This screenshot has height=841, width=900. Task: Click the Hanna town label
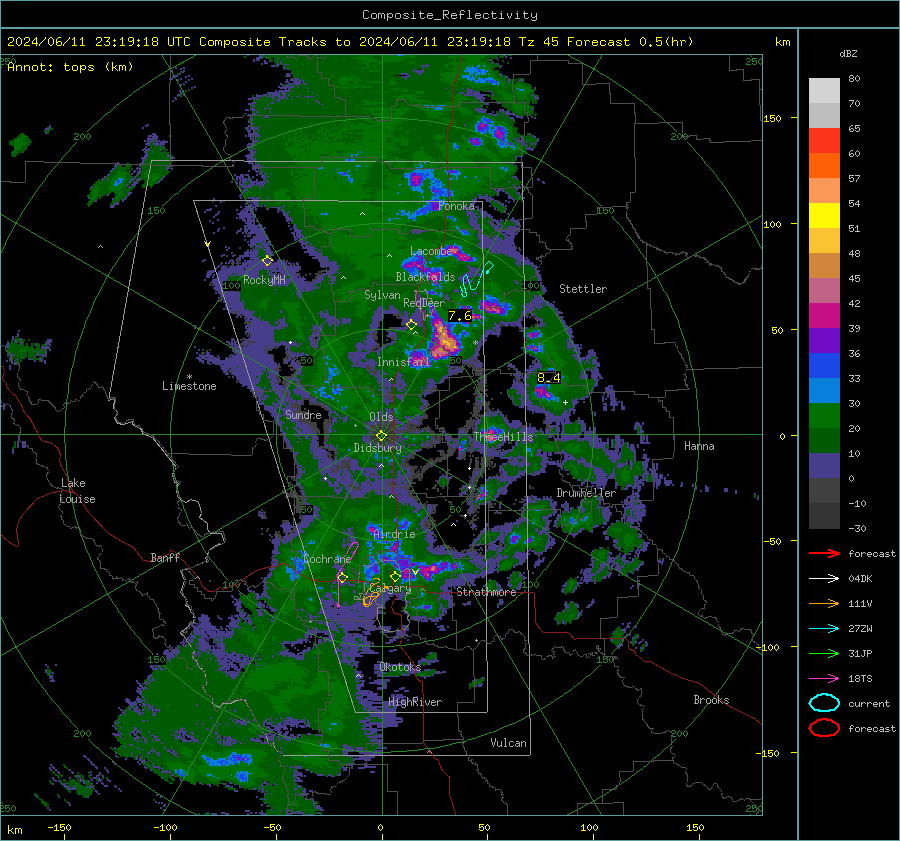click(699, 446)
